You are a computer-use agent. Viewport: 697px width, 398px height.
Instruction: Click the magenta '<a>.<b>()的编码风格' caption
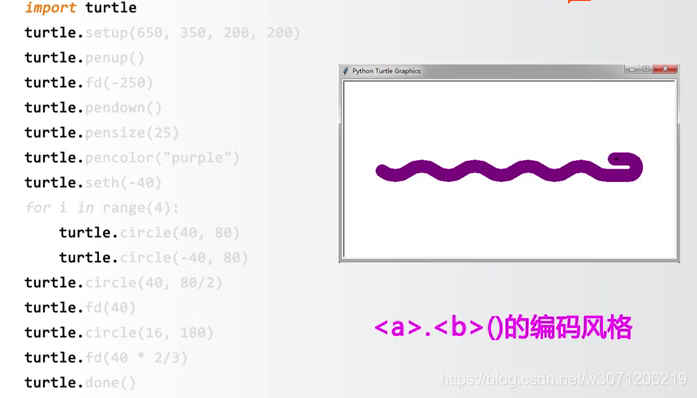(x=503, y=327)
